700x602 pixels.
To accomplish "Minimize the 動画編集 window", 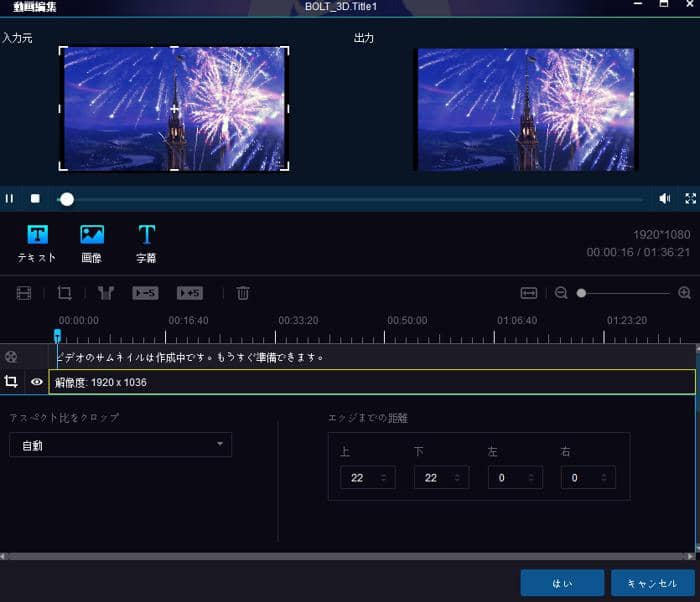I will pos(638,4).
